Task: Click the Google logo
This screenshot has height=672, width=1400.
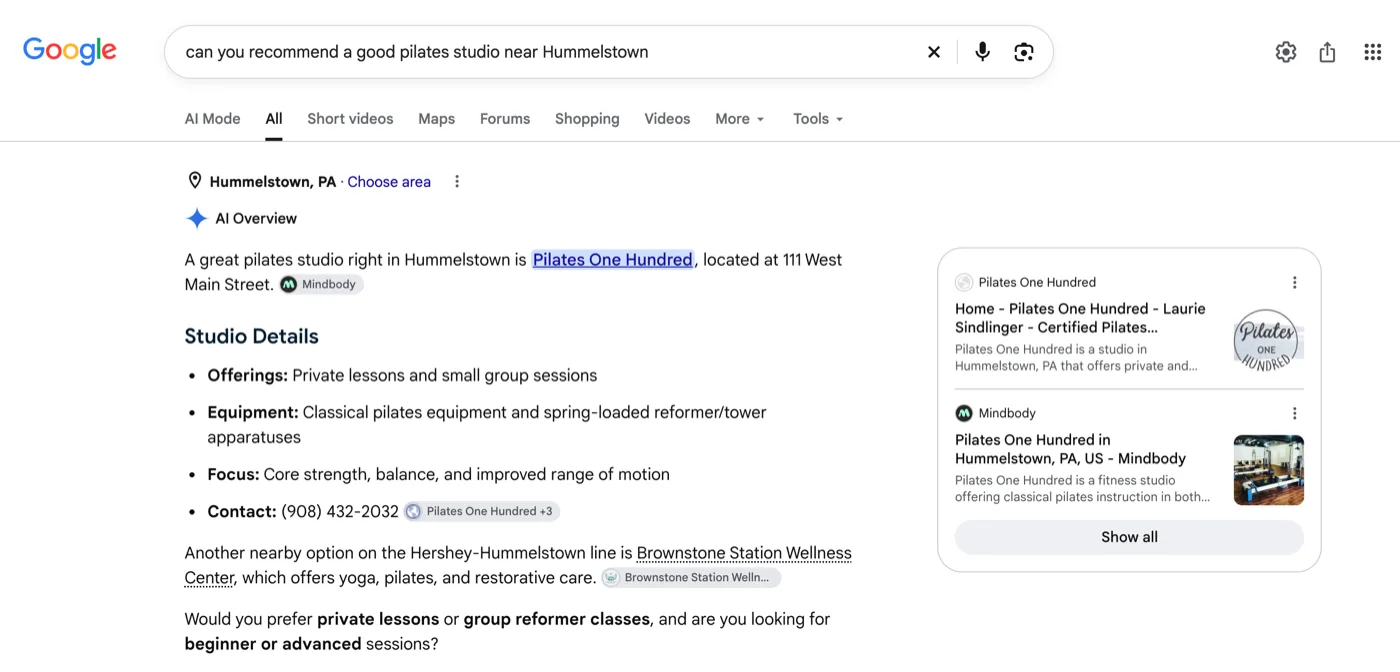Action: tap(70, 51)
